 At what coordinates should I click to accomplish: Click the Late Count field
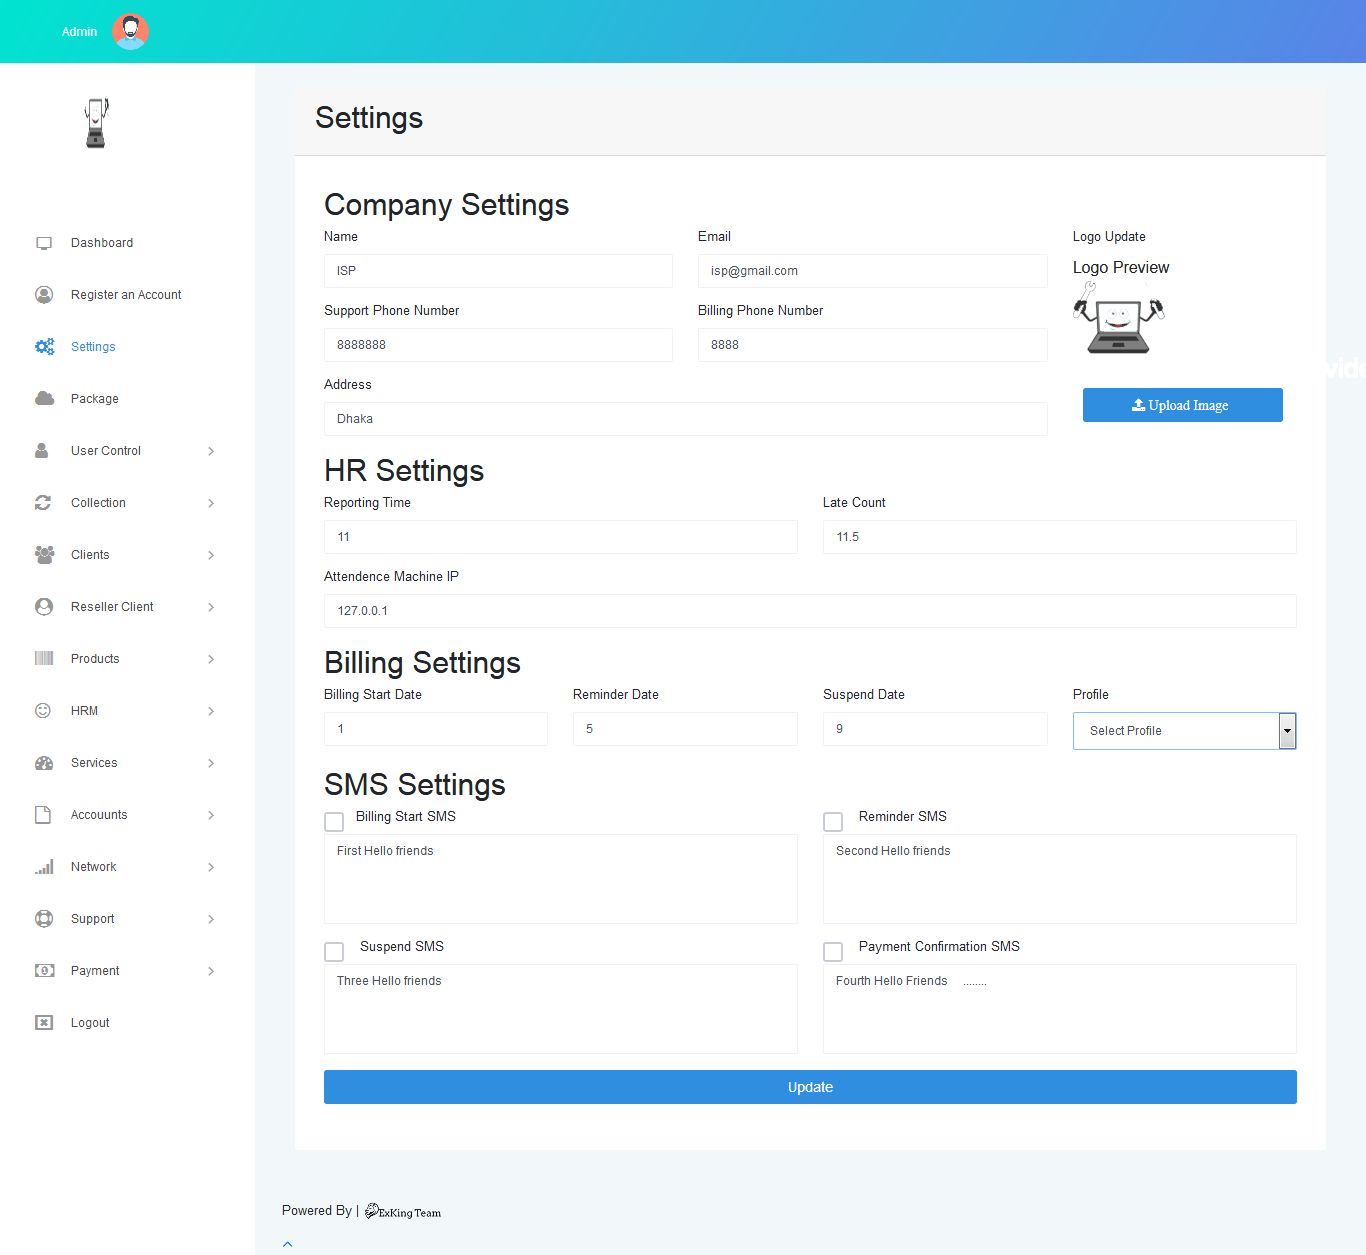pyautogui.click(x=1060, y=537)
